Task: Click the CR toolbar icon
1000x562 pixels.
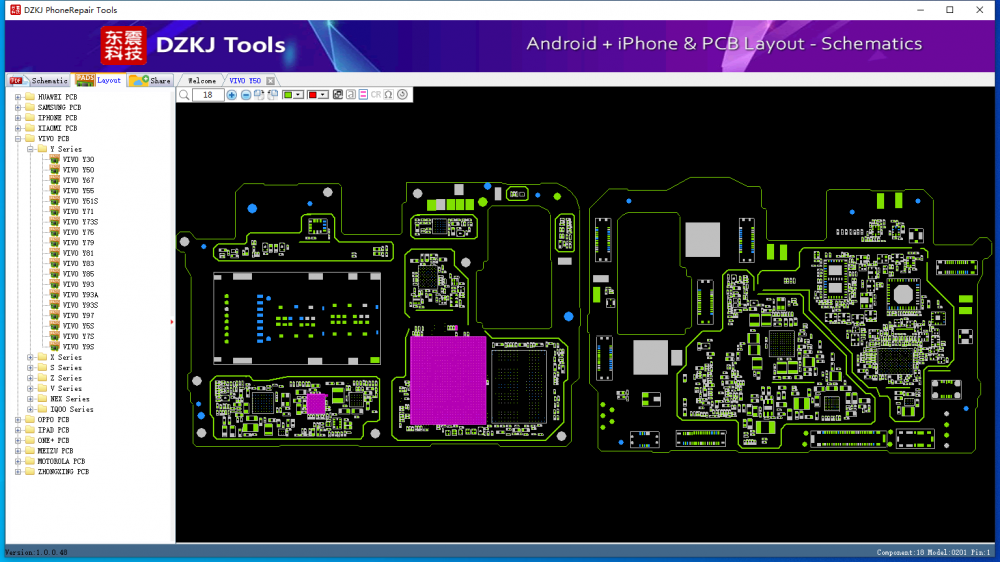Action: coord(376,95)
